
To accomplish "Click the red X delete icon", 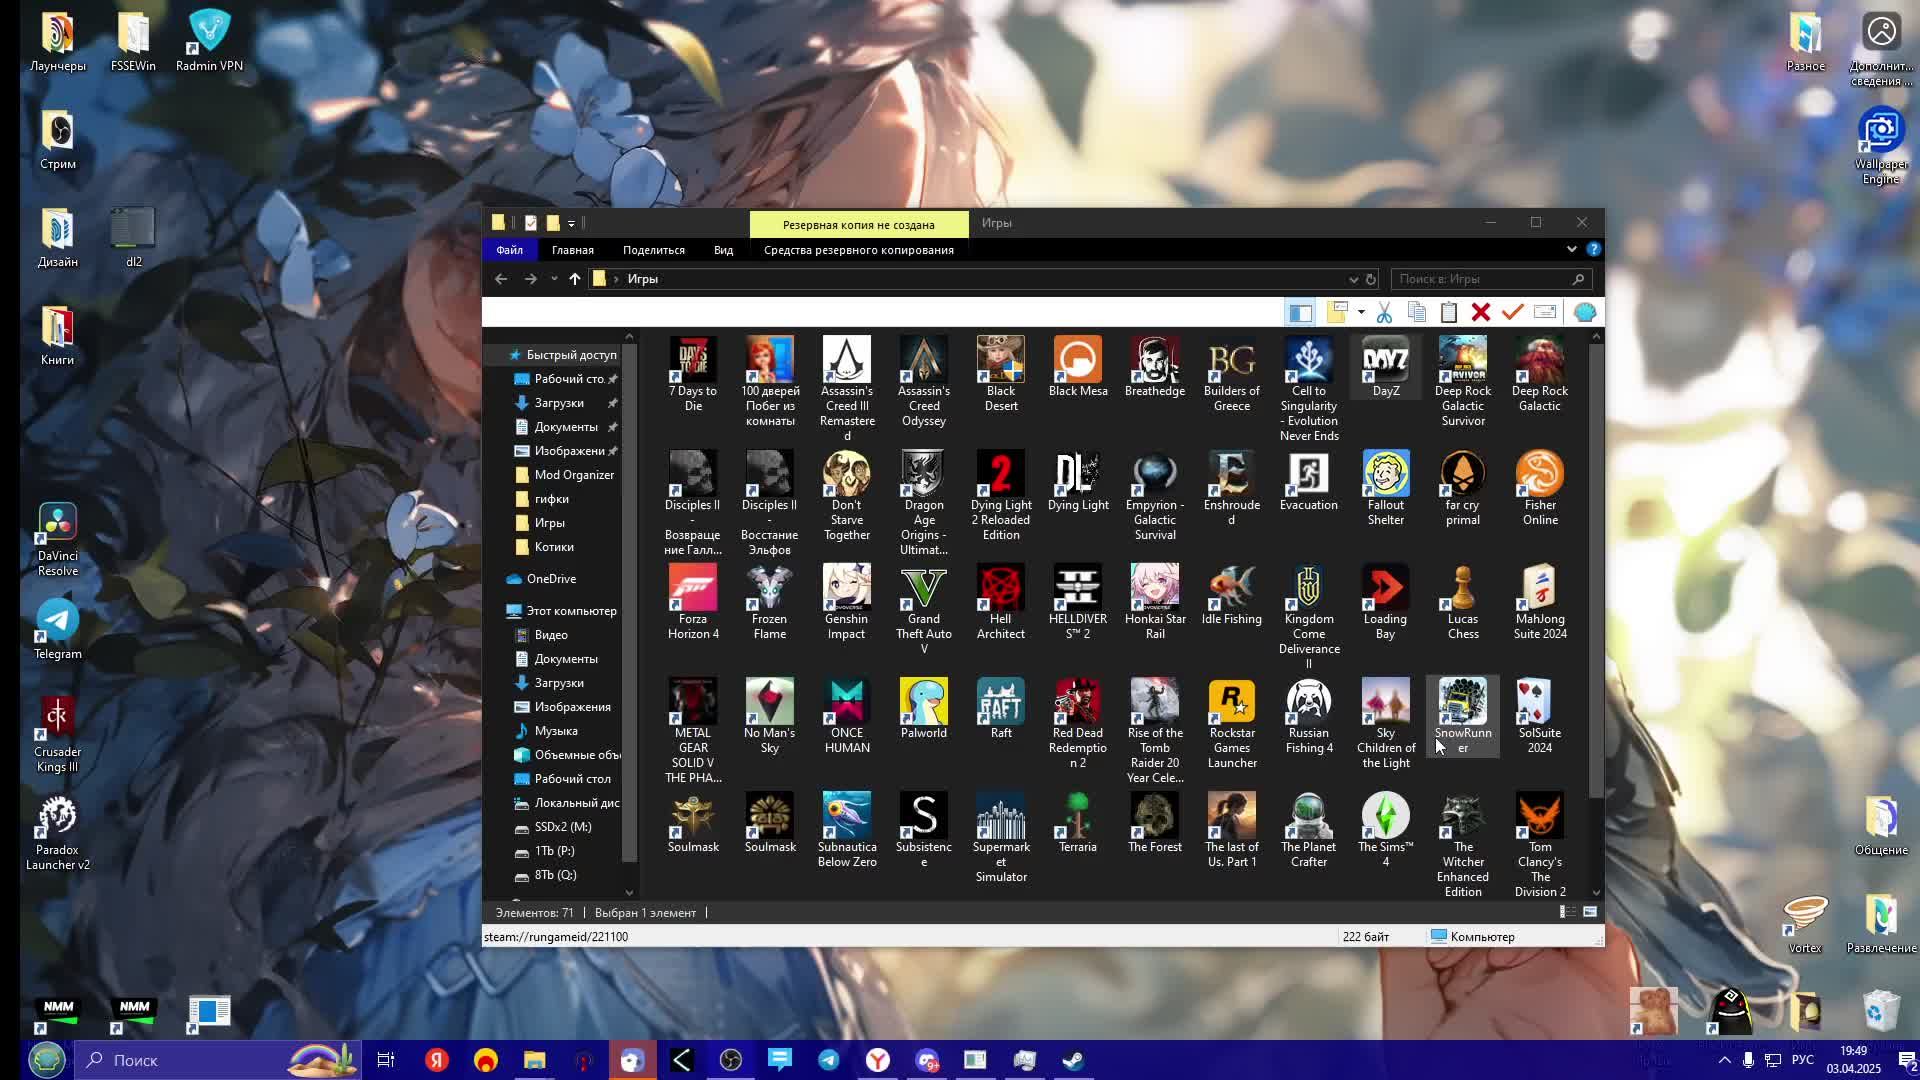I will point(1481,313).
